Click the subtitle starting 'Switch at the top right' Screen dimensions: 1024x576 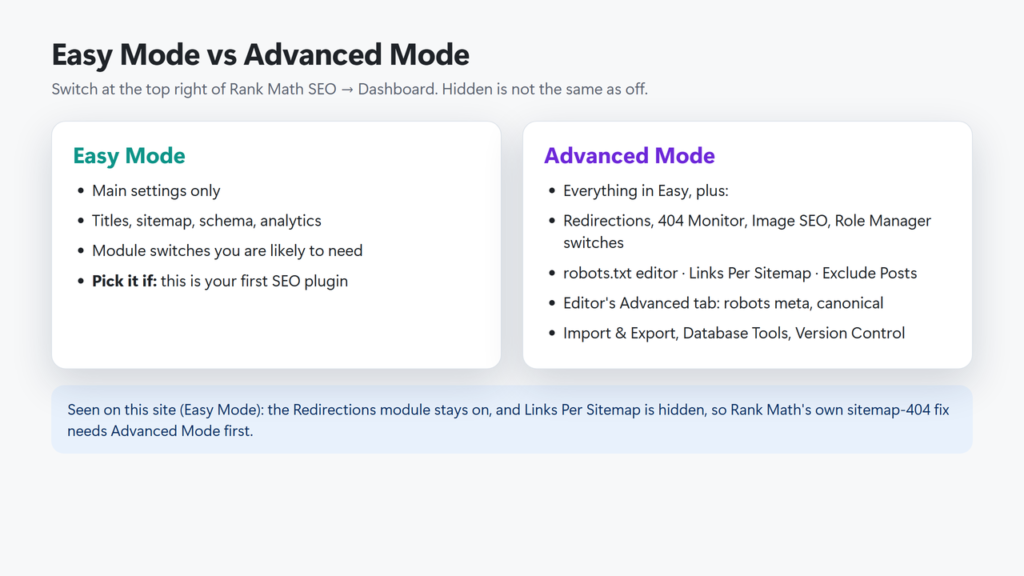[349, 89]
